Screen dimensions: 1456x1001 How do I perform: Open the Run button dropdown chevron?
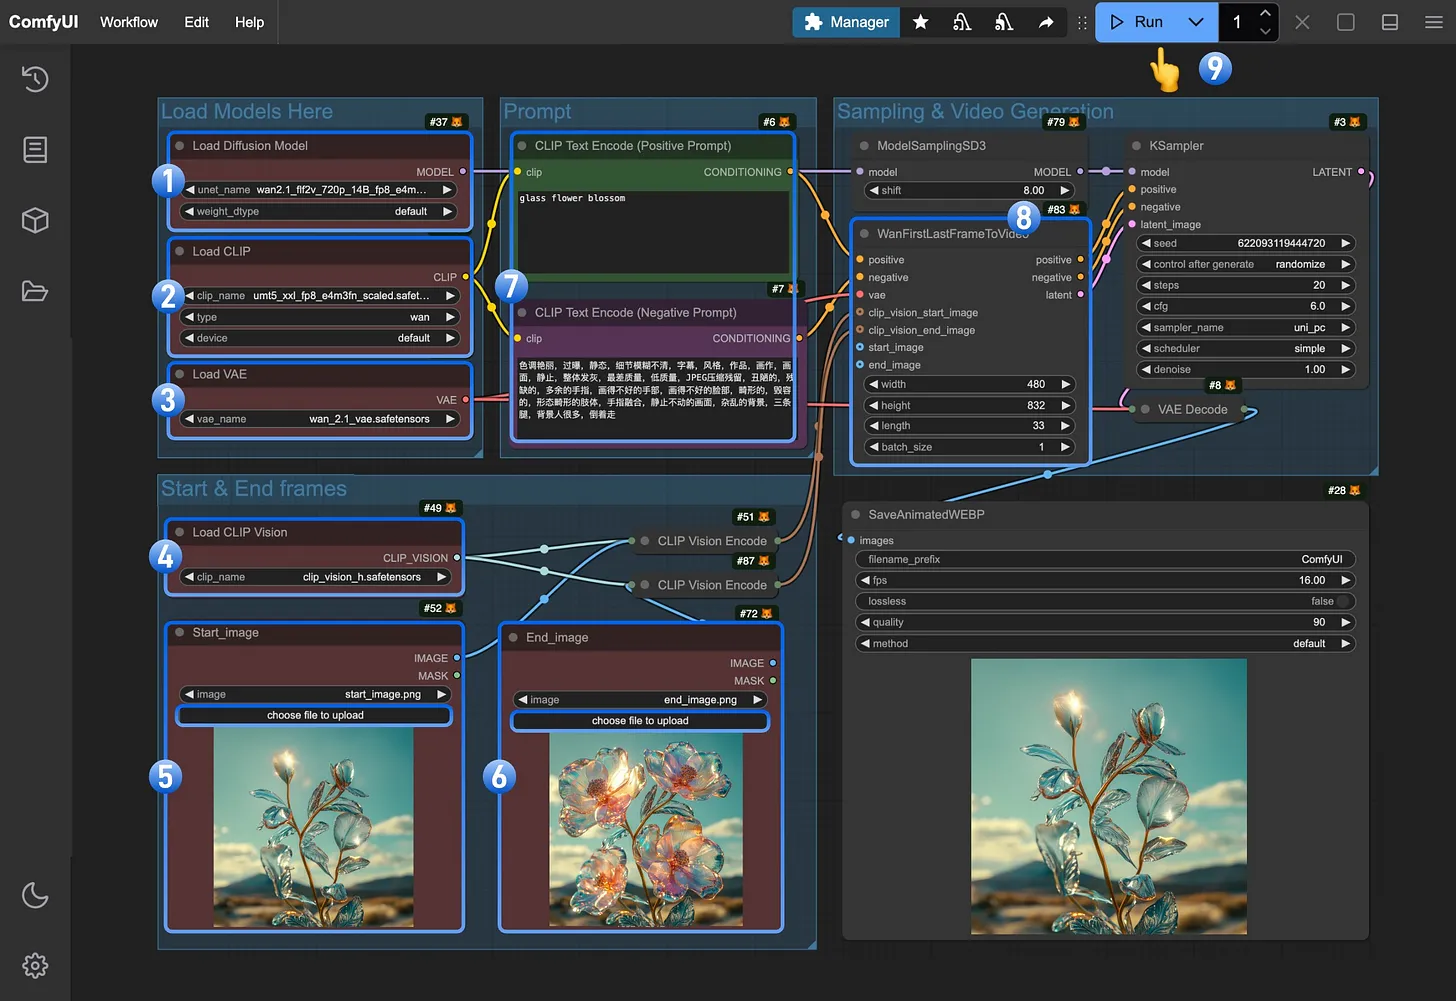pos(1196,22)
